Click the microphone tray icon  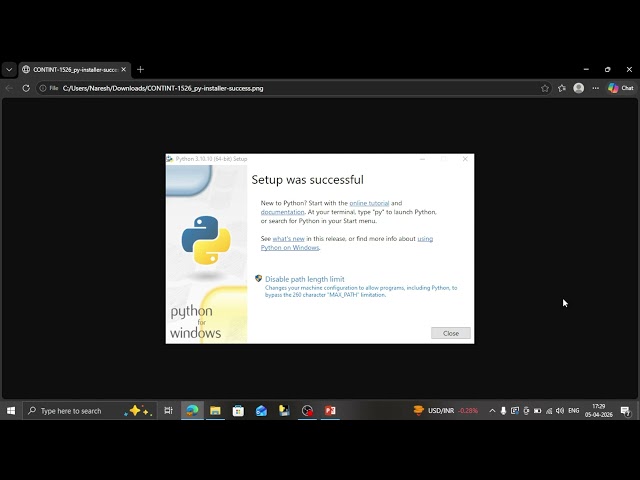[503, 411]
